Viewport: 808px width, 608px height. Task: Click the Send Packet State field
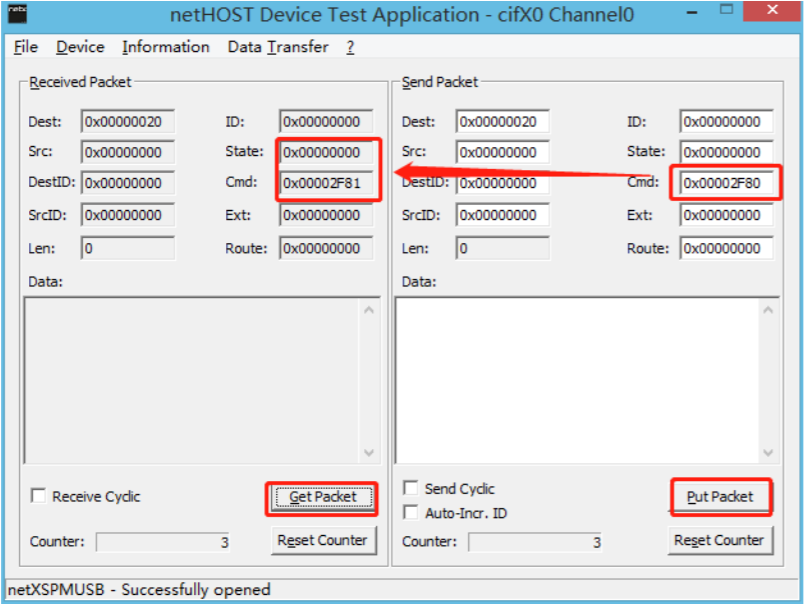point(726,153)
